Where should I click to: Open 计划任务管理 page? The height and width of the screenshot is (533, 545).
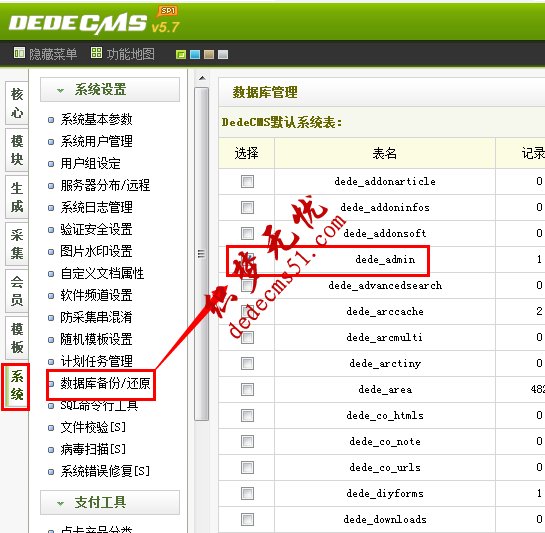96,361
